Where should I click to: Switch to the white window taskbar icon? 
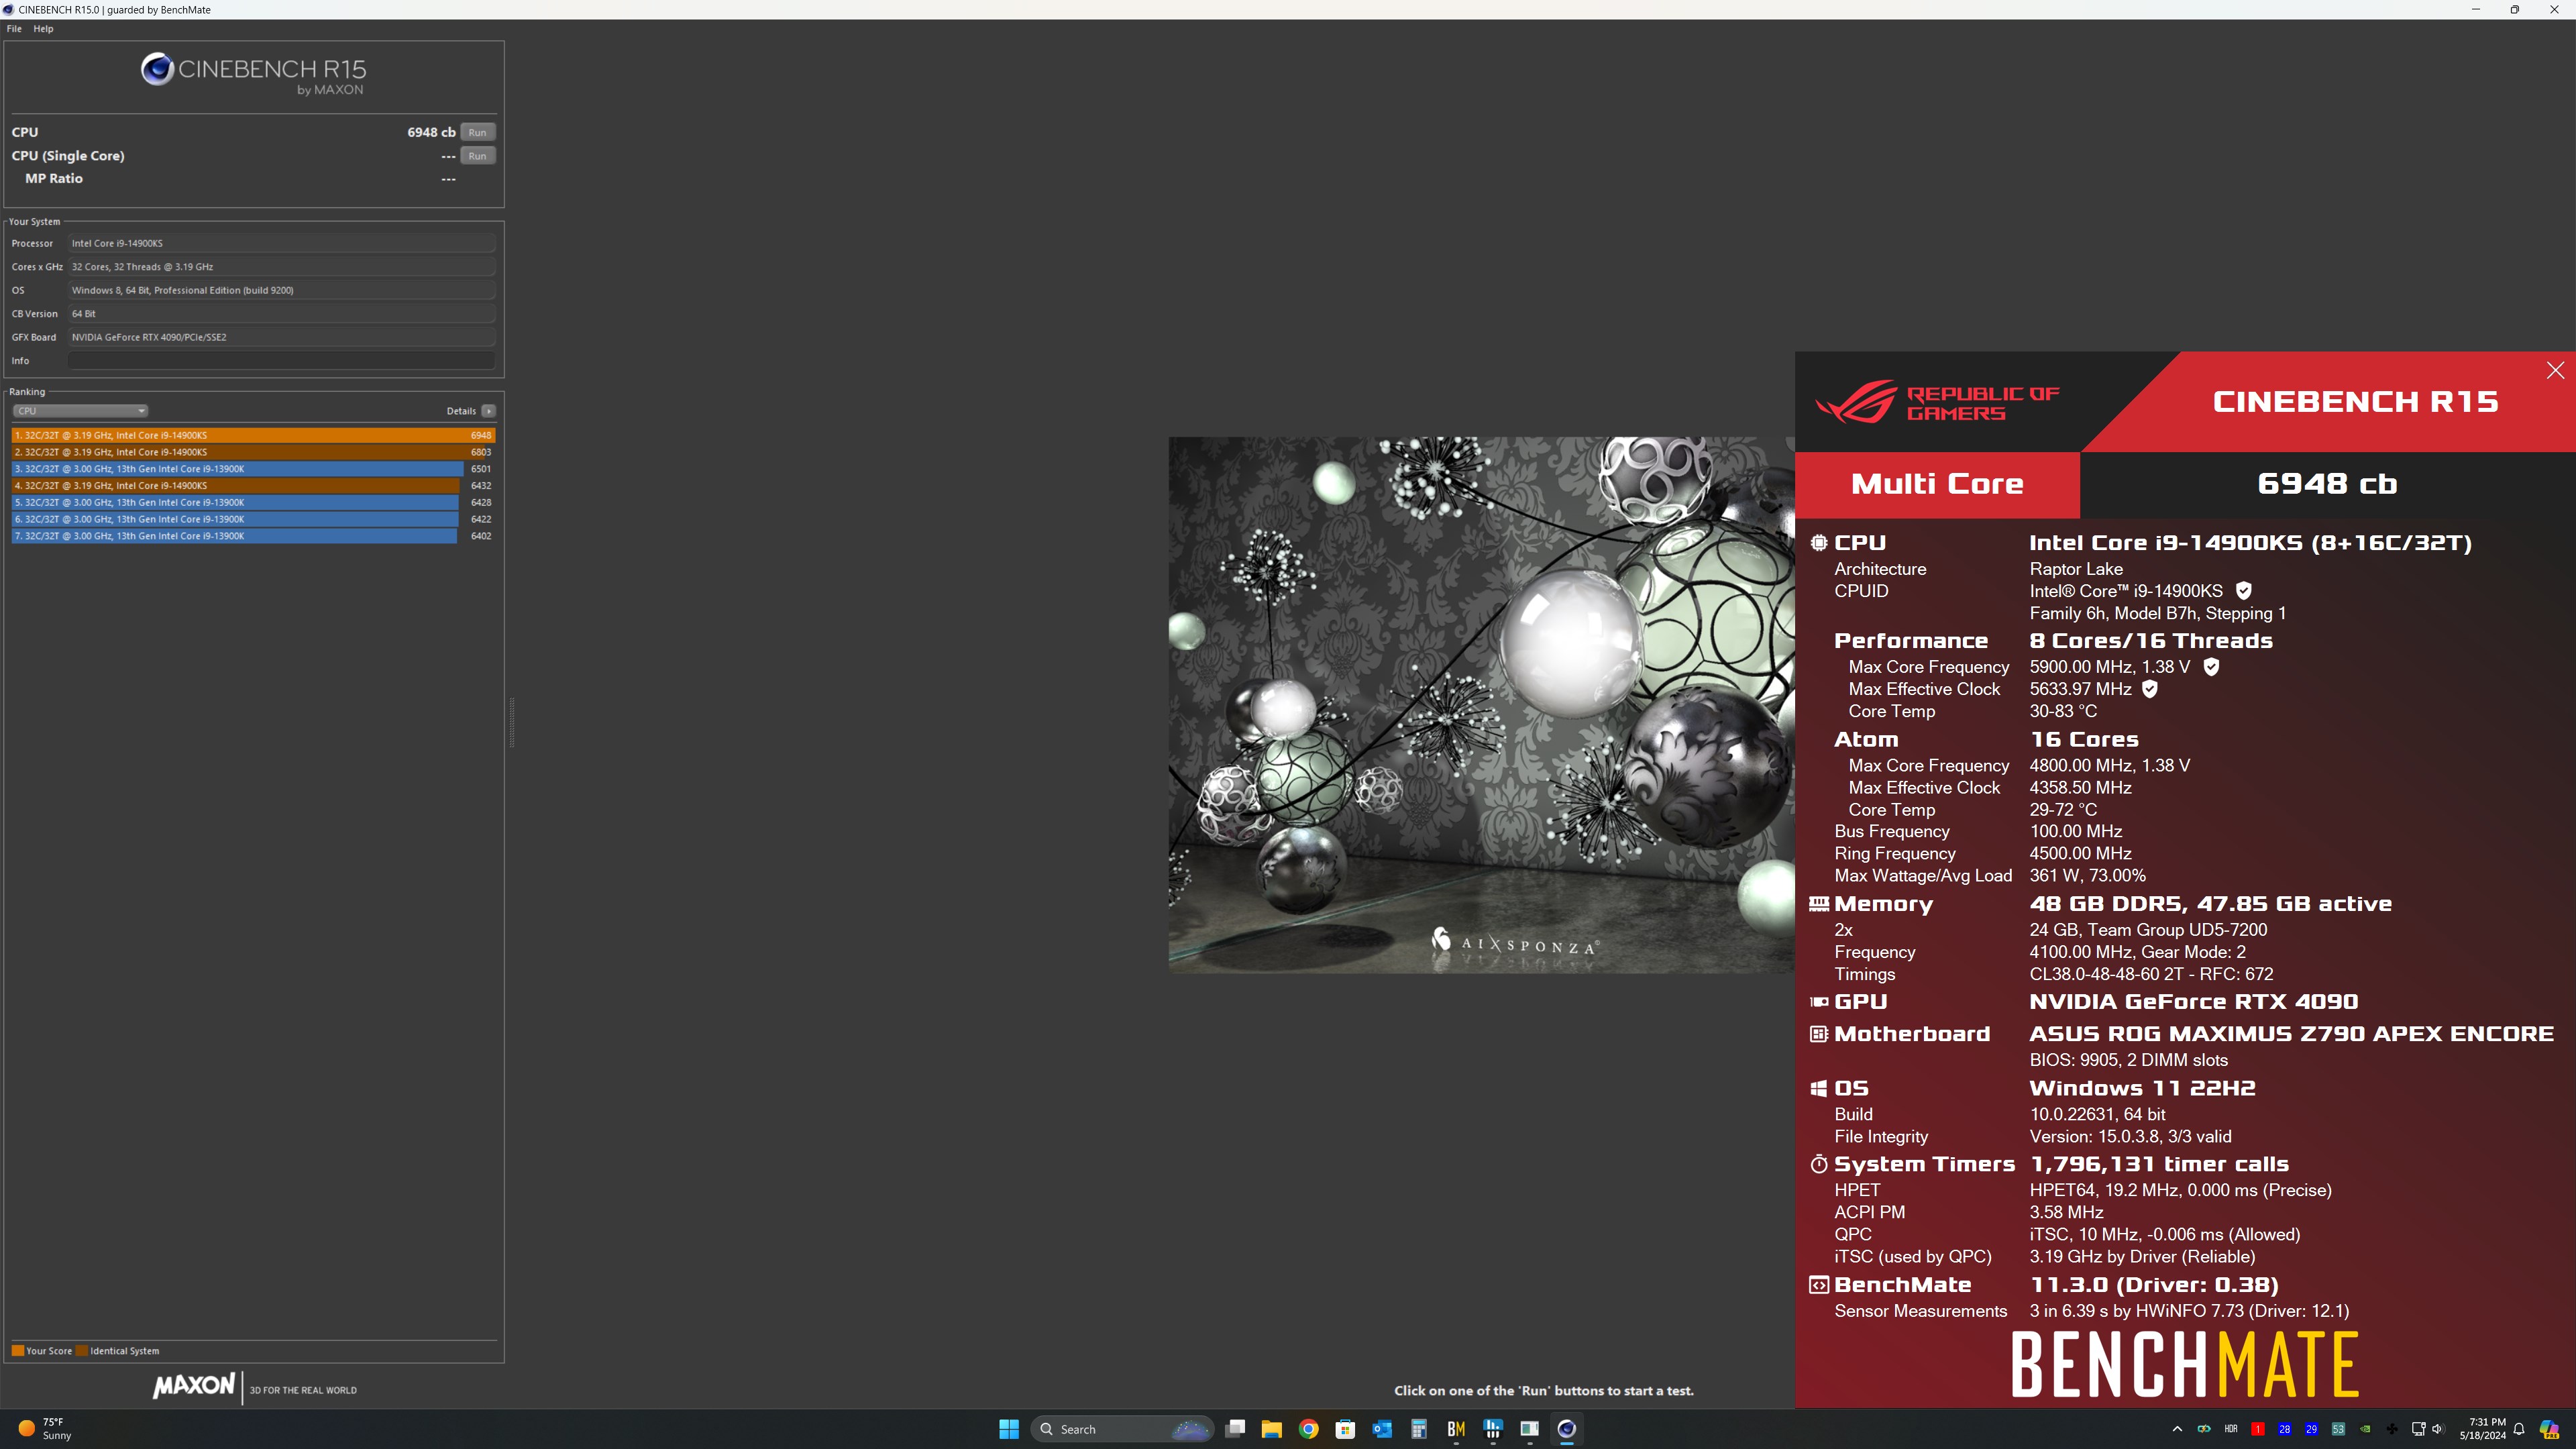coord(1530,1429)
